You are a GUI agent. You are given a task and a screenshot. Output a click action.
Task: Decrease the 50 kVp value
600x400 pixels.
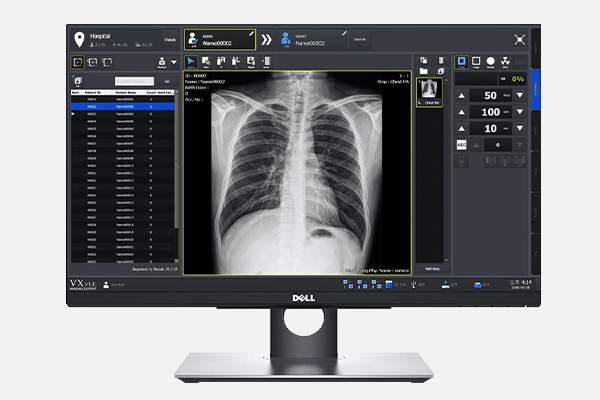point(520,95)
